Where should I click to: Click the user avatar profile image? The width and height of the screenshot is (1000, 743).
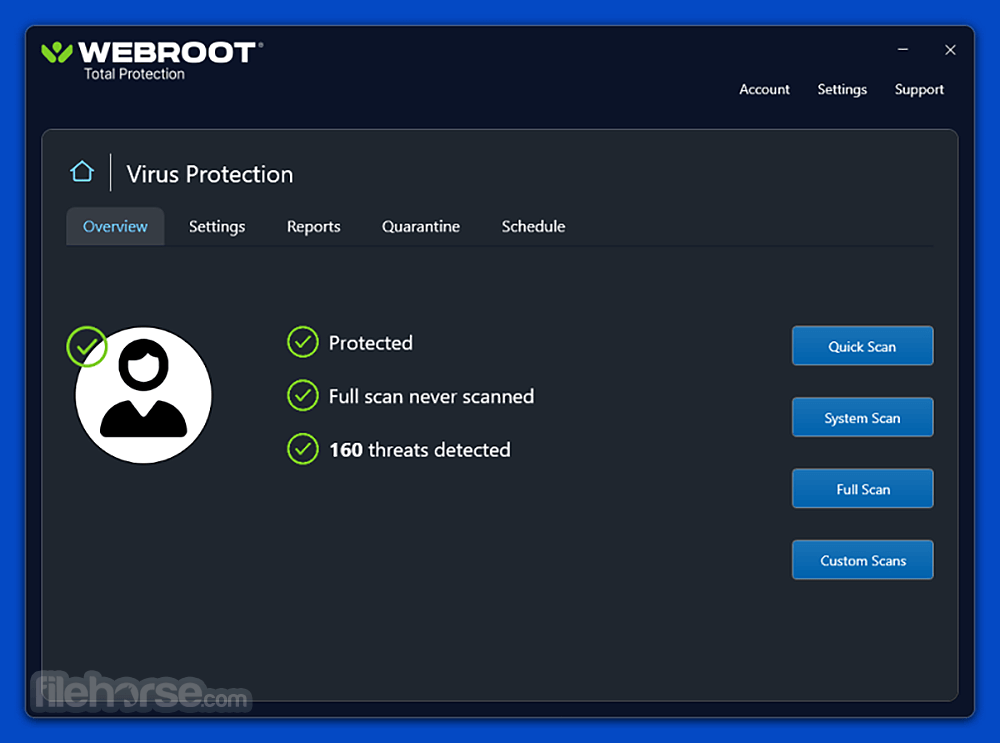pos(143,395)
